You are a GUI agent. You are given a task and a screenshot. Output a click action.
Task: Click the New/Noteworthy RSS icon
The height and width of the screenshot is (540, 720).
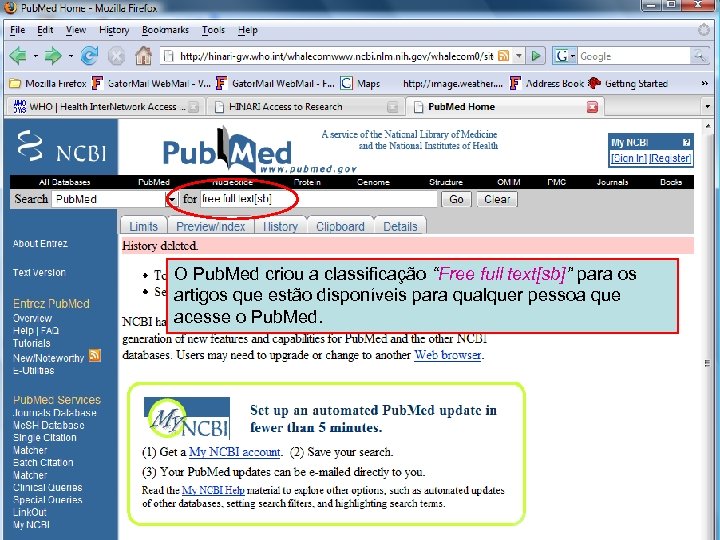tap(95, 355)
